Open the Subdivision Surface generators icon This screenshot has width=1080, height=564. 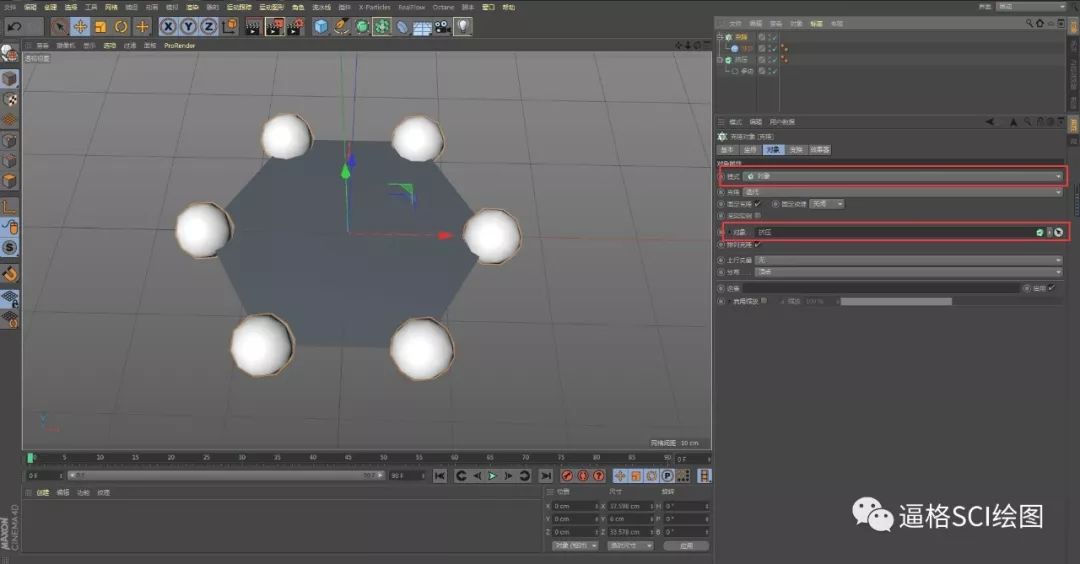[x=362, y=27]
